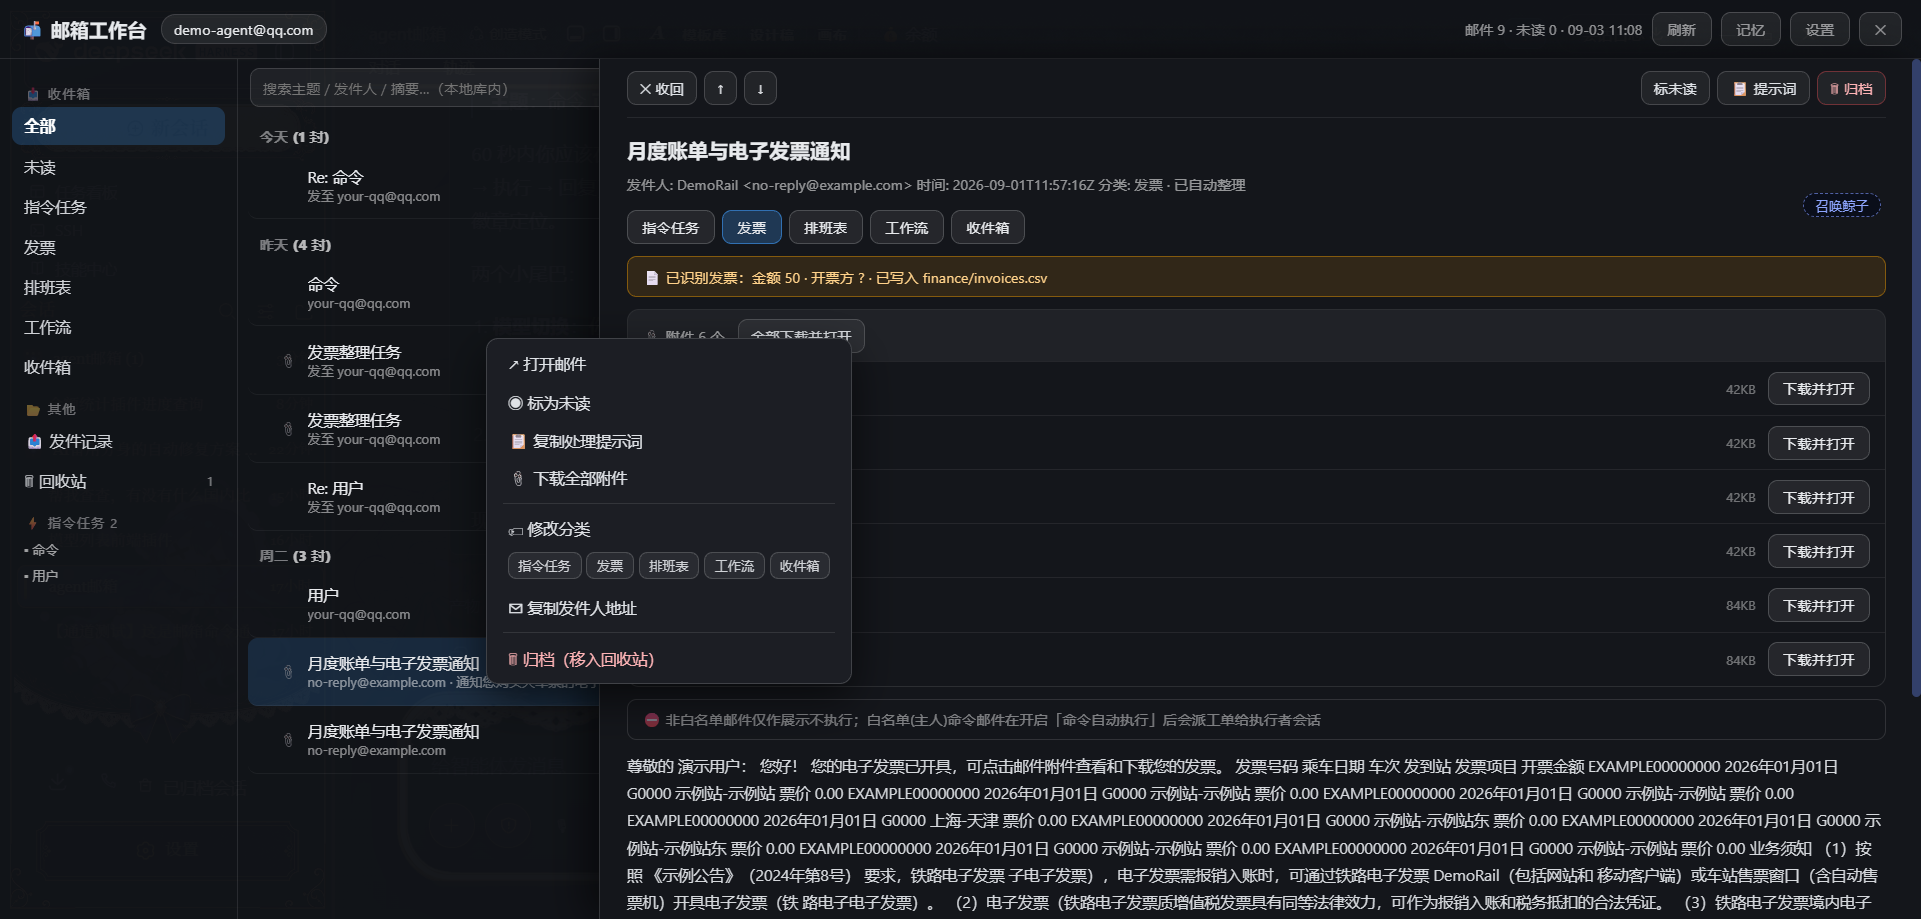1921x919 pixels.
Task: Click the red no-entry icon in whitelist notice
Action: (651, 720)
